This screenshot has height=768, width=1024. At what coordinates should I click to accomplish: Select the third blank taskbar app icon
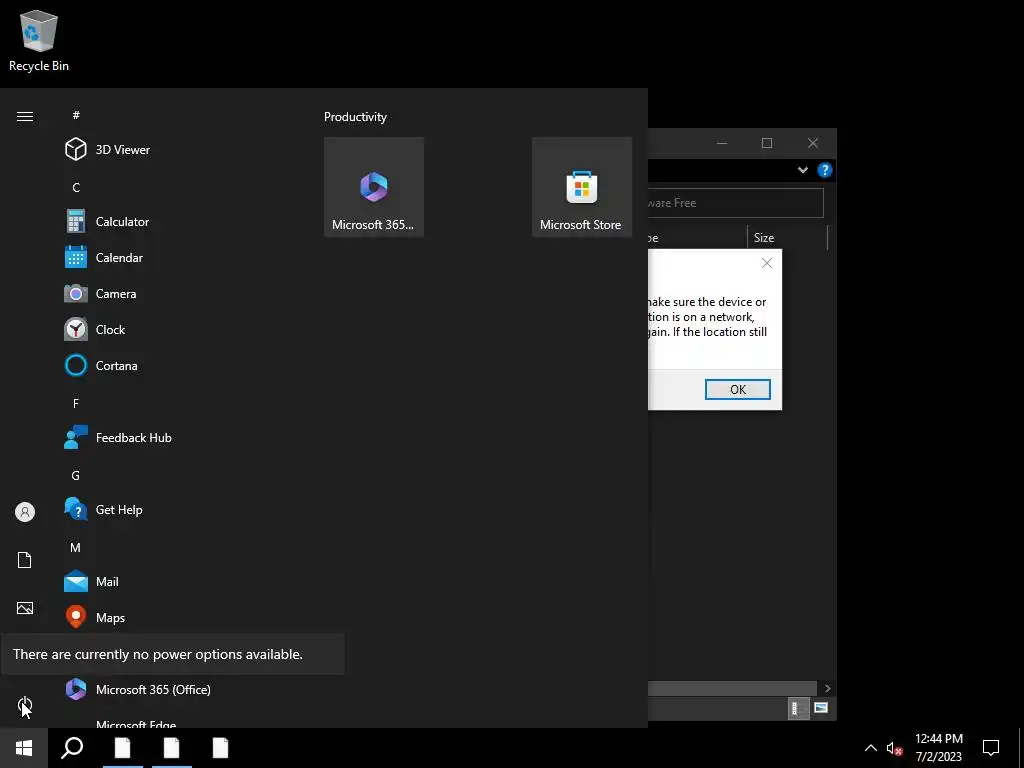221,748
